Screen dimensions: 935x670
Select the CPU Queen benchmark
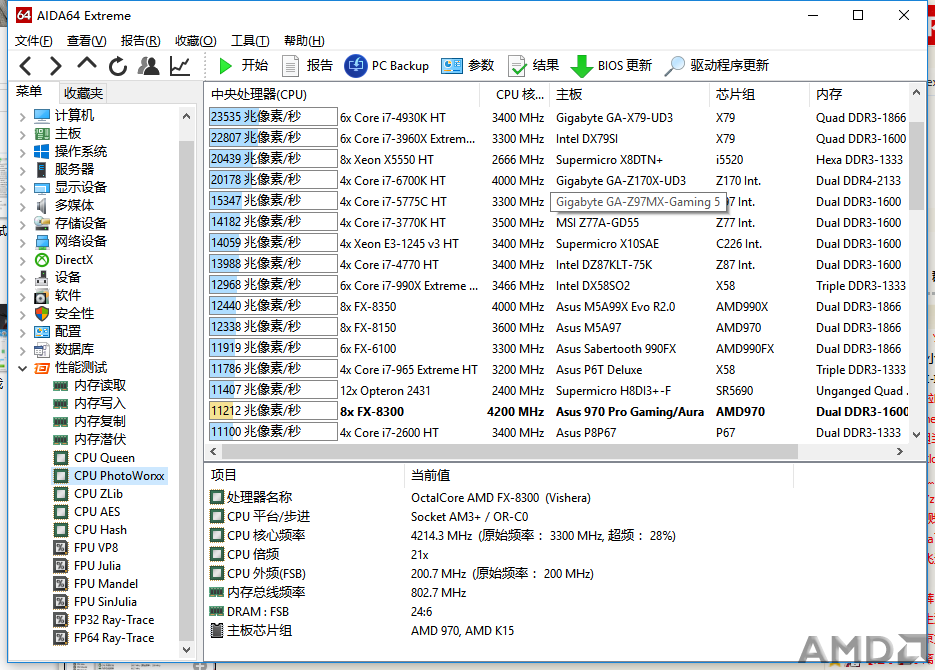point(104,458)
